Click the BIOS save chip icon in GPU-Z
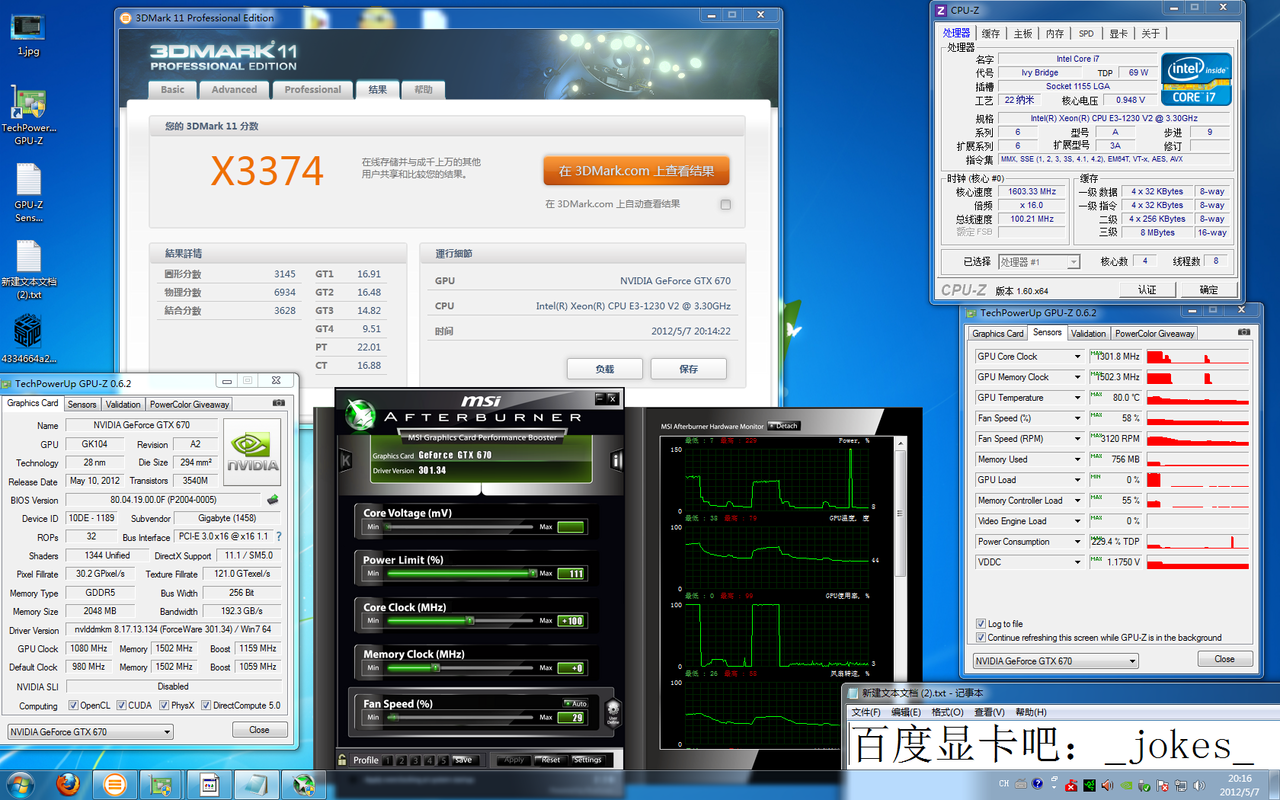The width and height of the screenshot is (1280, 800). click(272, 500)
